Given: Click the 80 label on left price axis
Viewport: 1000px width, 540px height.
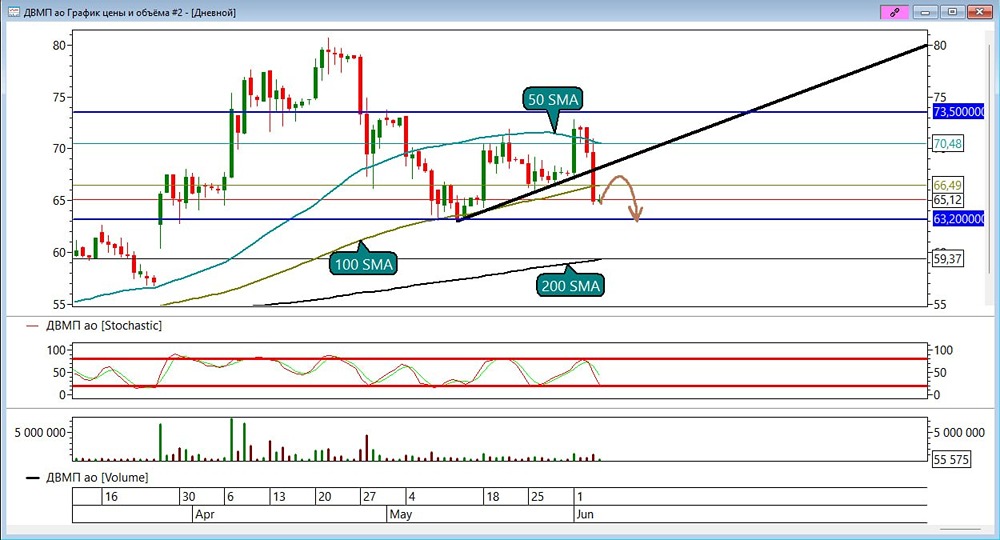Looking at the screenshot, I should tap(59, 45).
